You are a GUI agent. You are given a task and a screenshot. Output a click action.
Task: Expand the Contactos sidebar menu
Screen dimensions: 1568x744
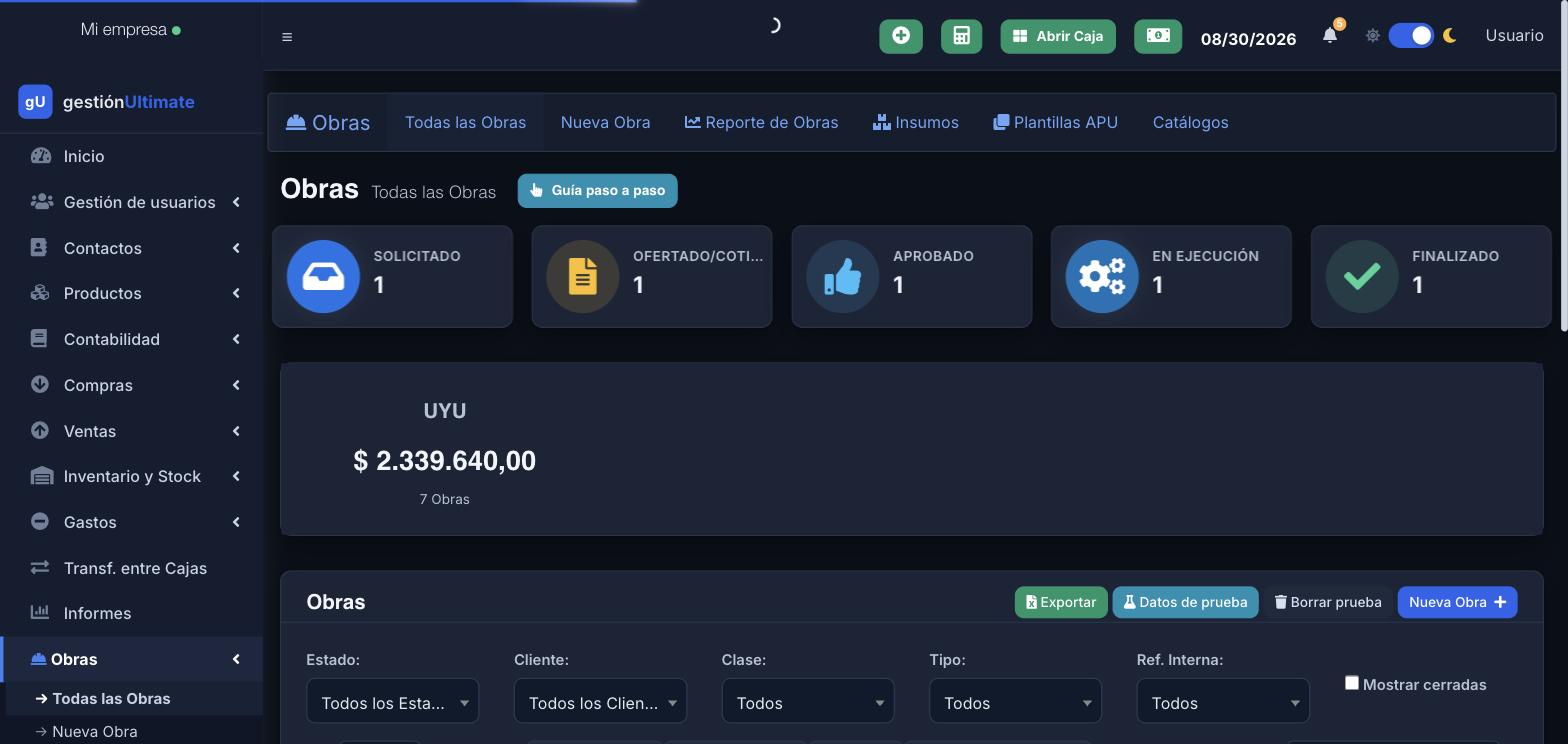(131, 248)
